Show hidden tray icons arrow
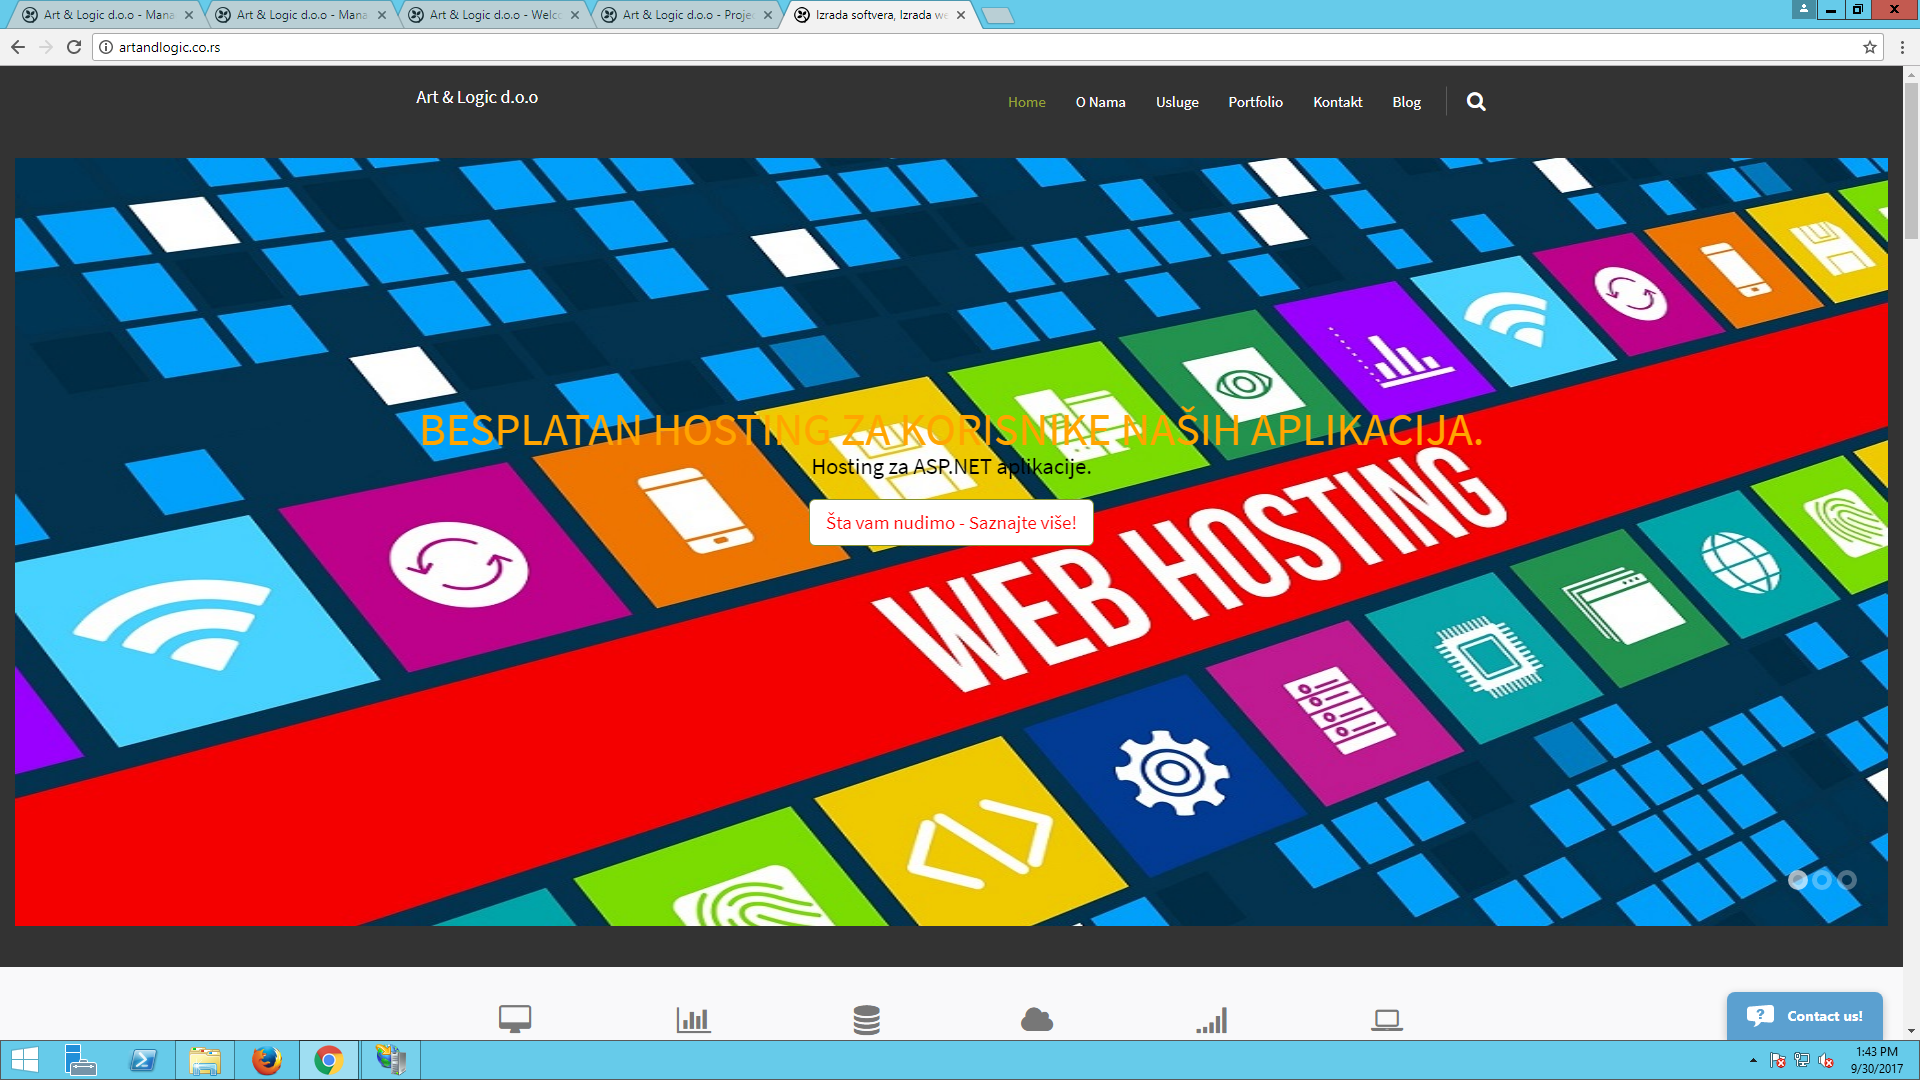The image size is (1920, 1080). tap(1753, 1060)
